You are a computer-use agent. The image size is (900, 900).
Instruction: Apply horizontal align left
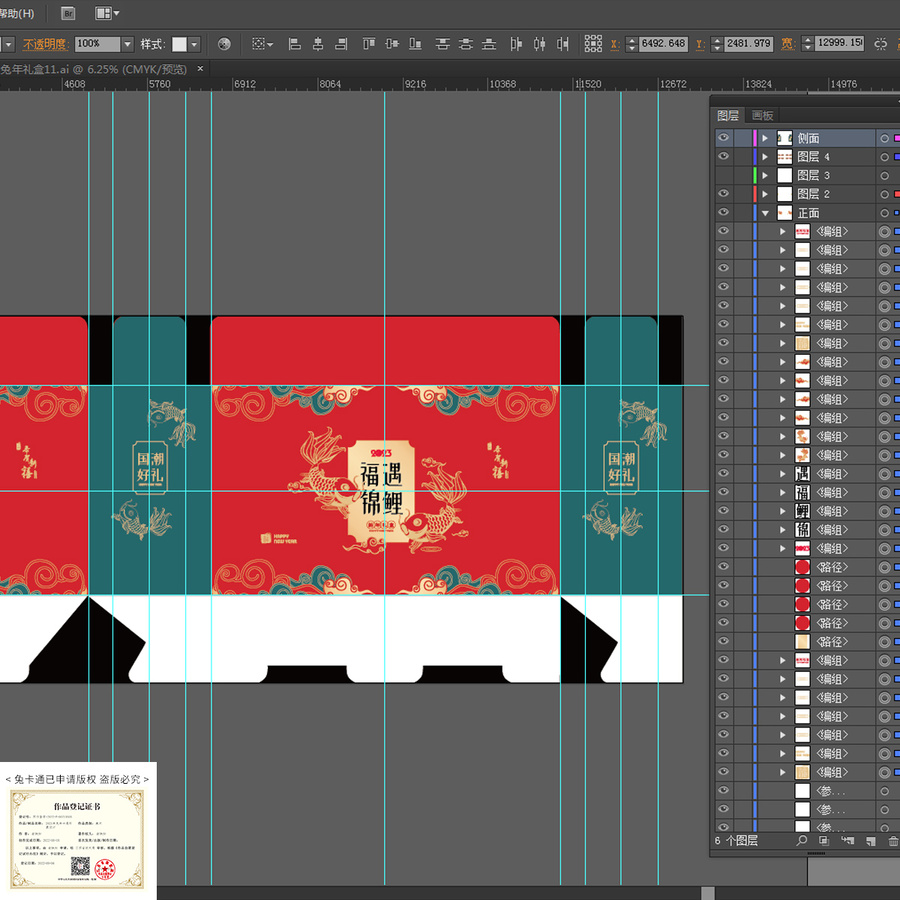[294, 44]
